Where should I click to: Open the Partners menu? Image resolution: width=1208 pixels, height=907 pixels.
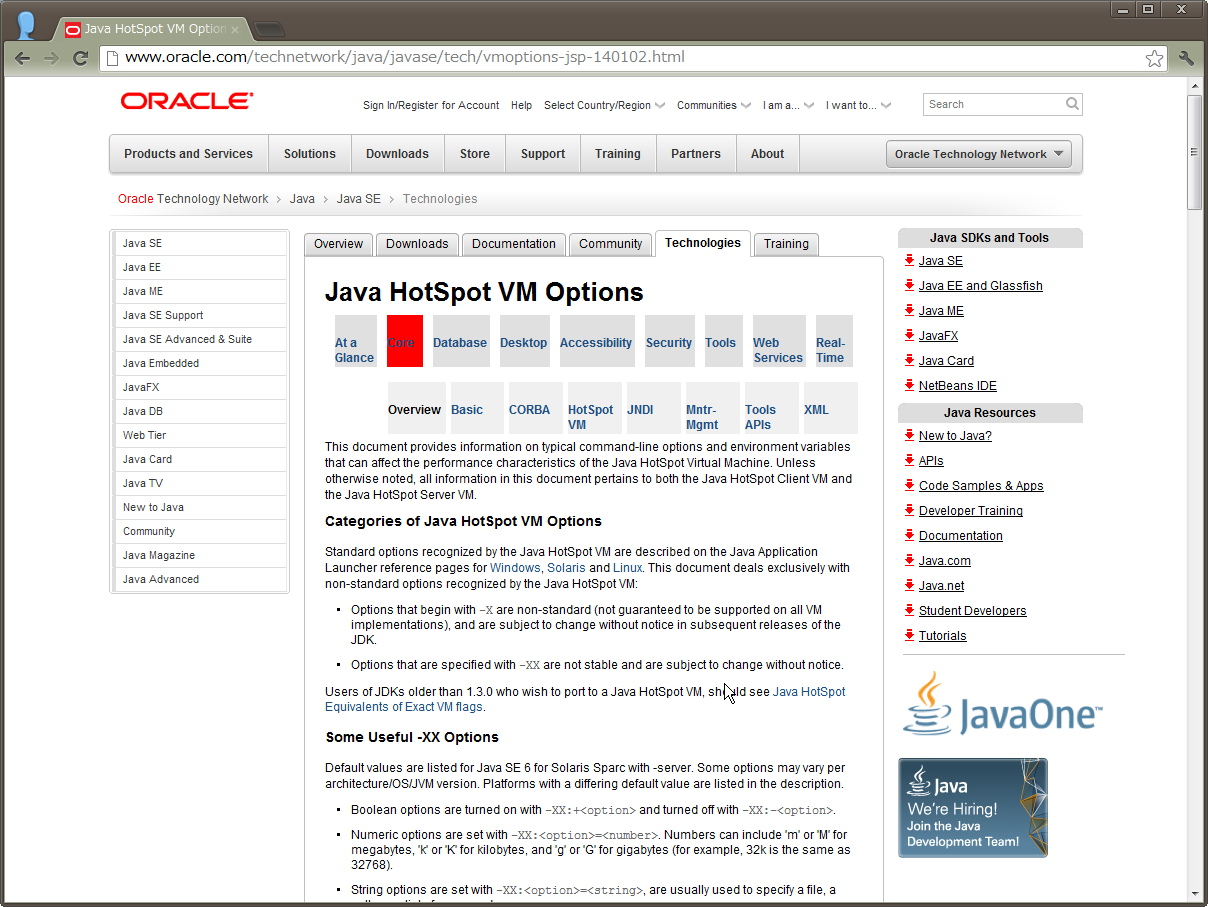(696, 154)
